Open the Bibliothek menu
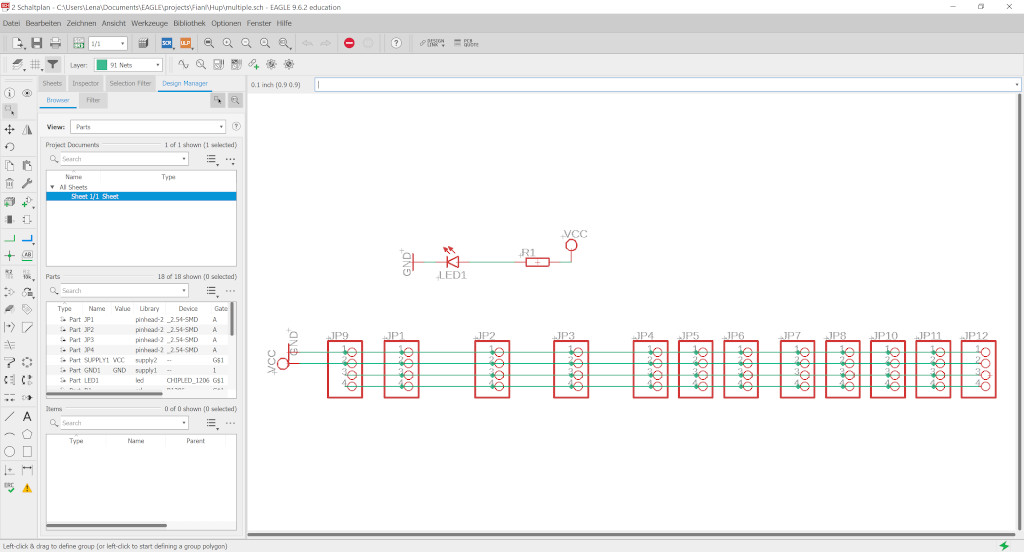The height and width of the screenshot is (552, 1024). point(189,23)
